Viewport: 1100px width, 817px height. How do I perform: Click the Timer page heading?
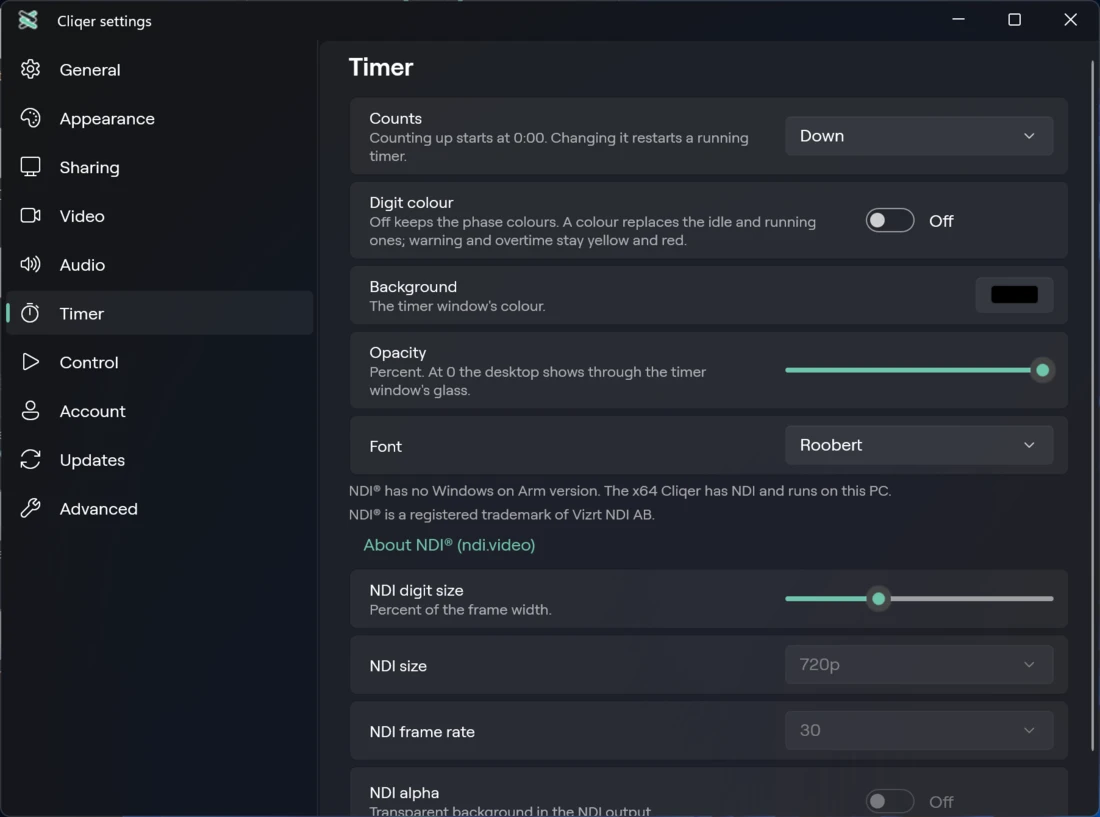381,67
